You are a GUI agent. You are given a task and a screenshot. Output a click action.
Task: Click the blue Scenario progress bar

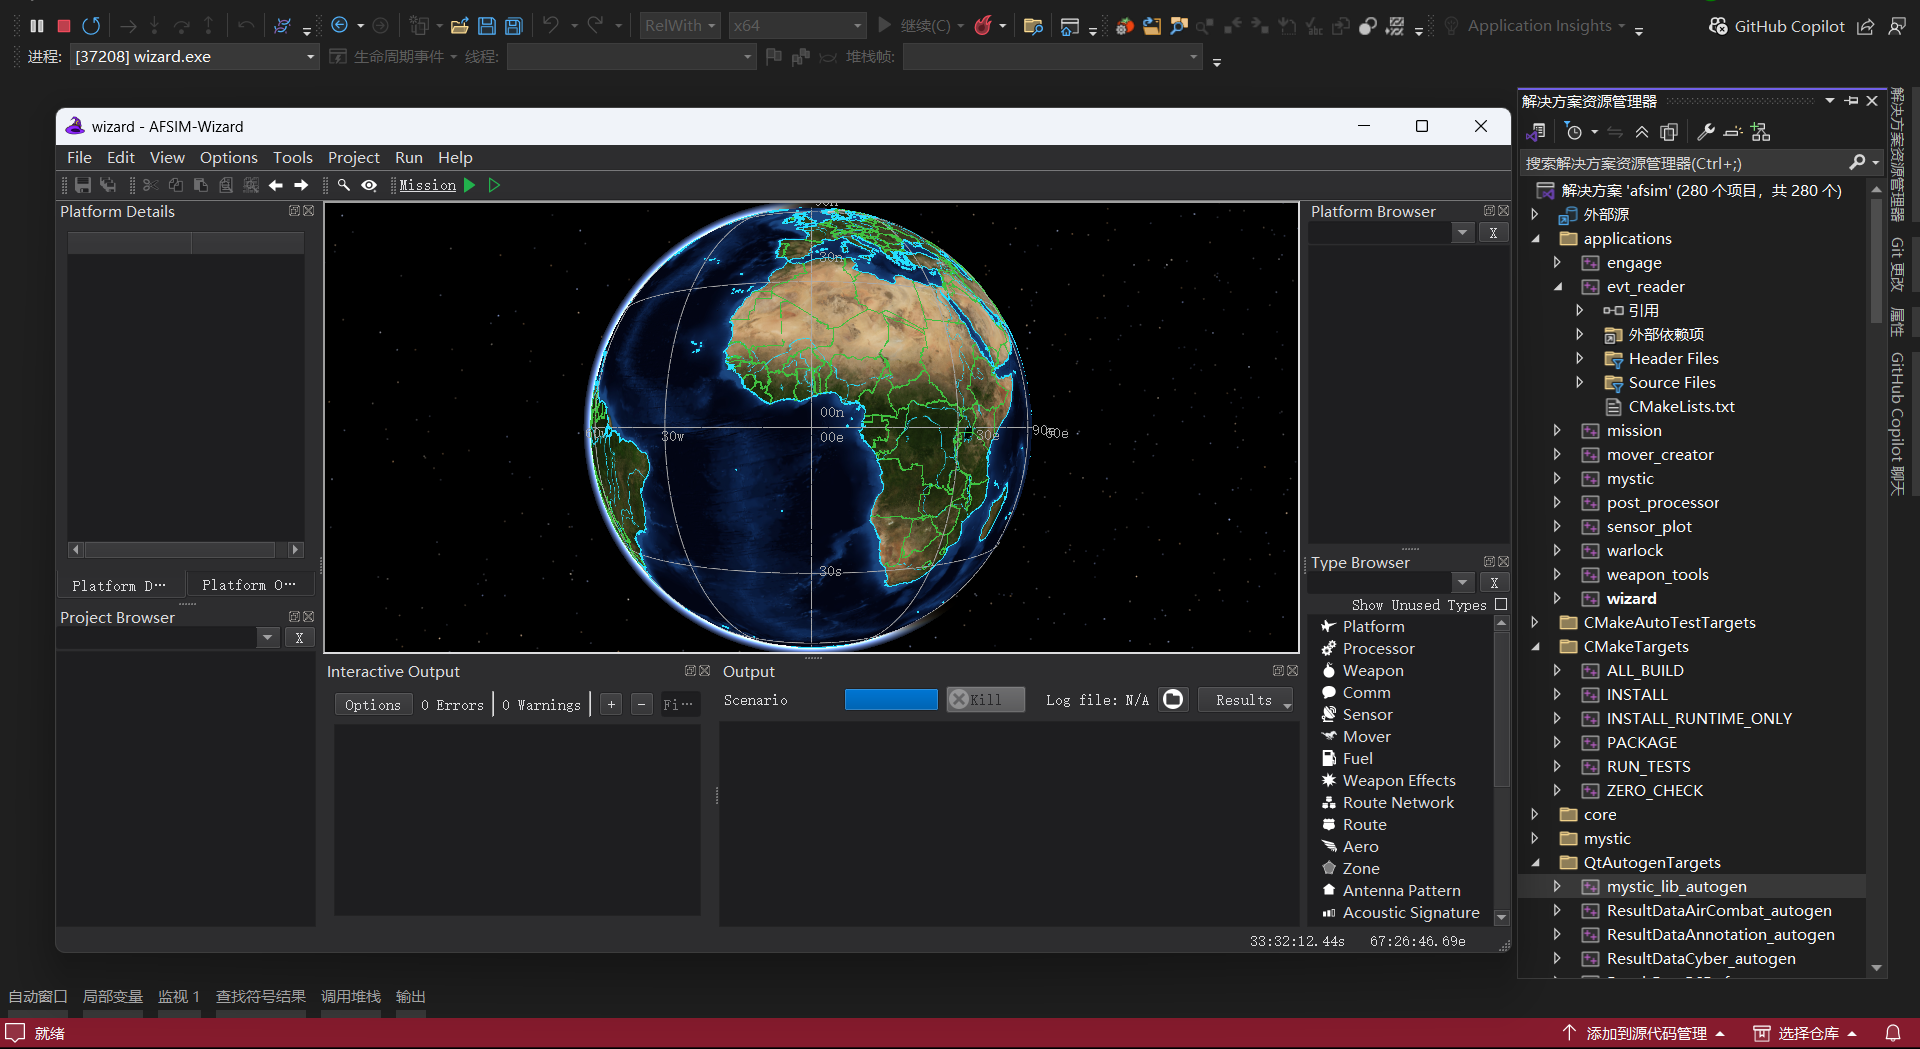click(x=890, y=700)
